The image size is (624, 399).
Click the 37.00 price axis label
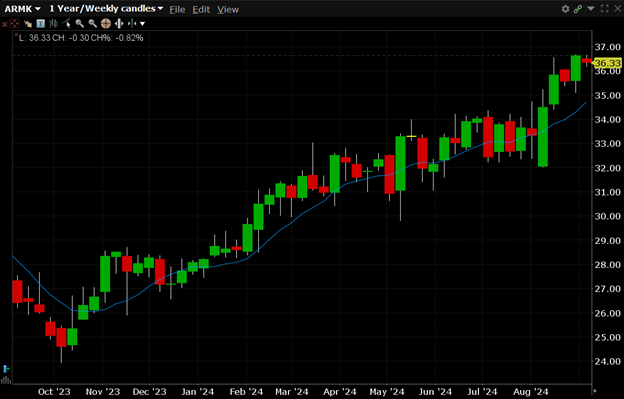pos(607,47)
